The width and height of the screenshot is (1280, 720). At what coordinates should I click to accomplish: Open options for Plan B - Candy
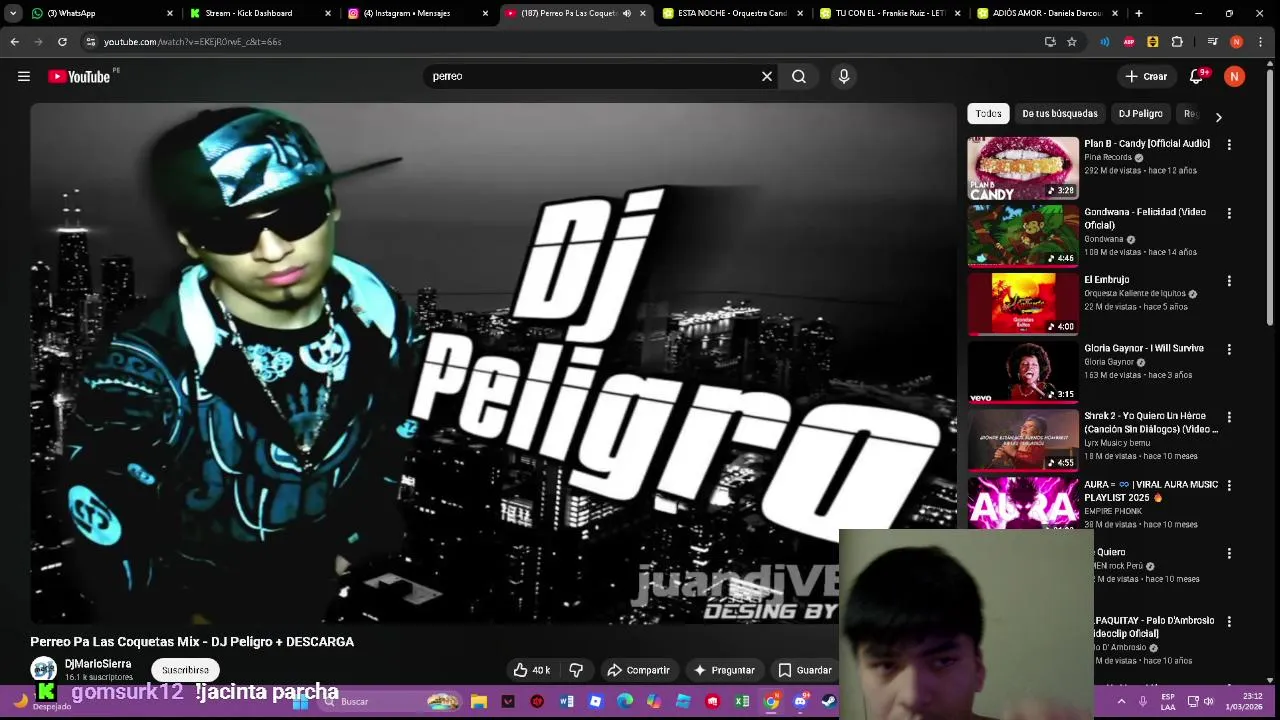[x=1229, y=145]
